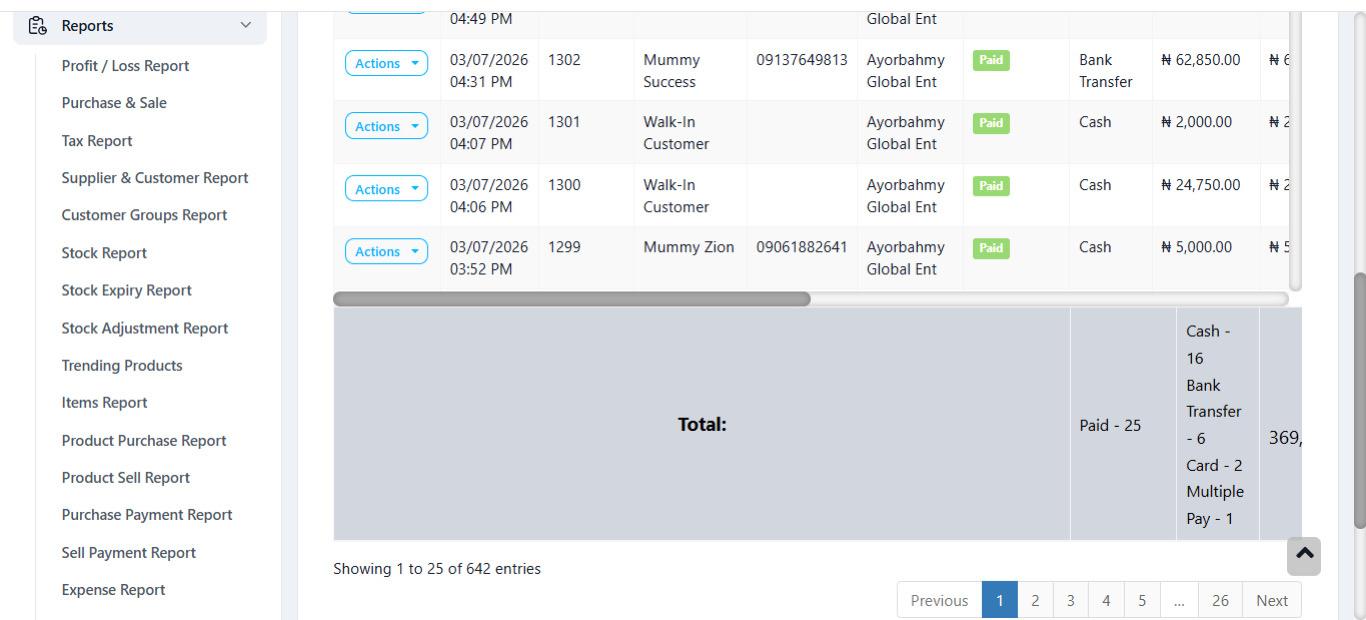Click the page vertical scrollbar thumb

[x=1359, y=400]
